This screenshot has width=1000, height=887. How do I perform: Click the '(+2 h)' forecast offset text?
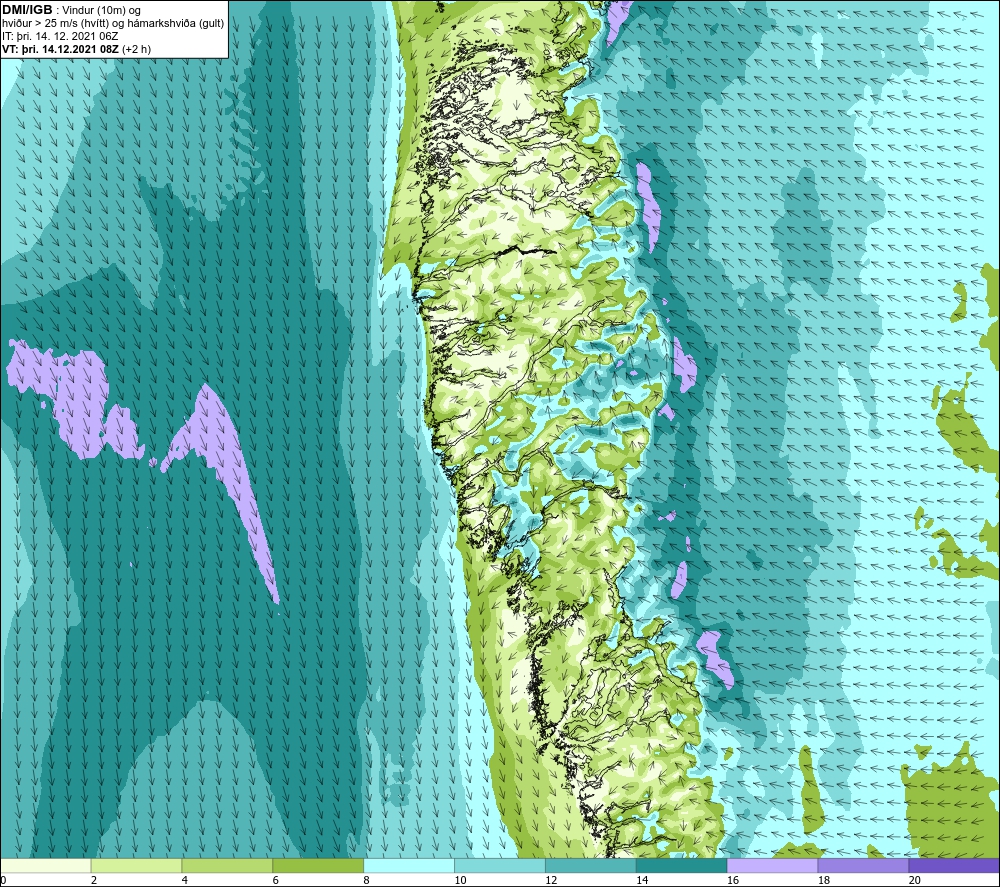pos(136,49)
